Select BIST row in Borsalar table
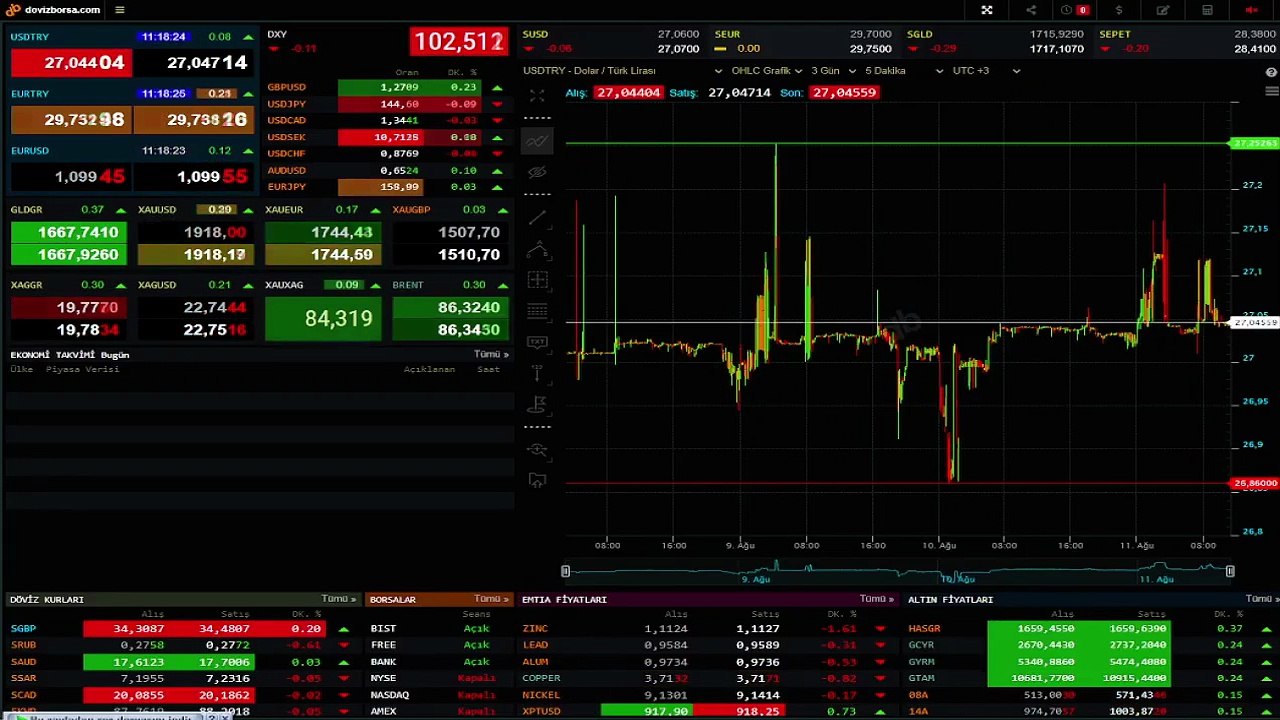The height and width of the screenshot is (720, 1280). (x=440, y=628)
